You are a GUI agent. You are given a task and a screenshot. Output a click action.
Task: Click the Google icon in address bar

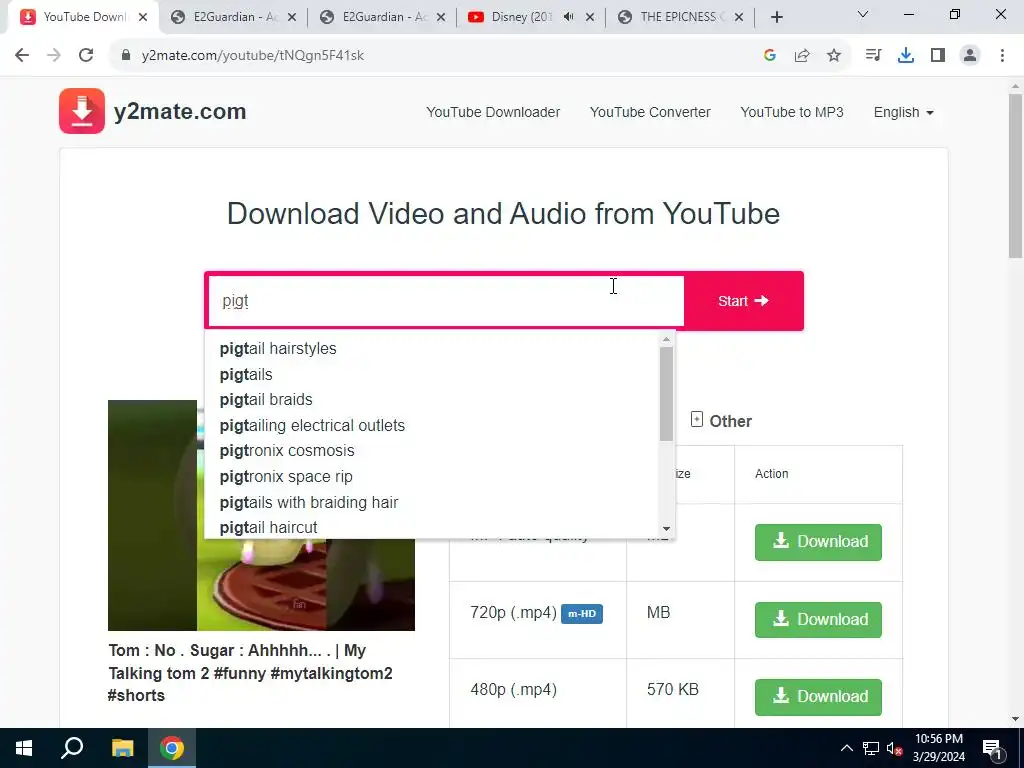[769, 56]
